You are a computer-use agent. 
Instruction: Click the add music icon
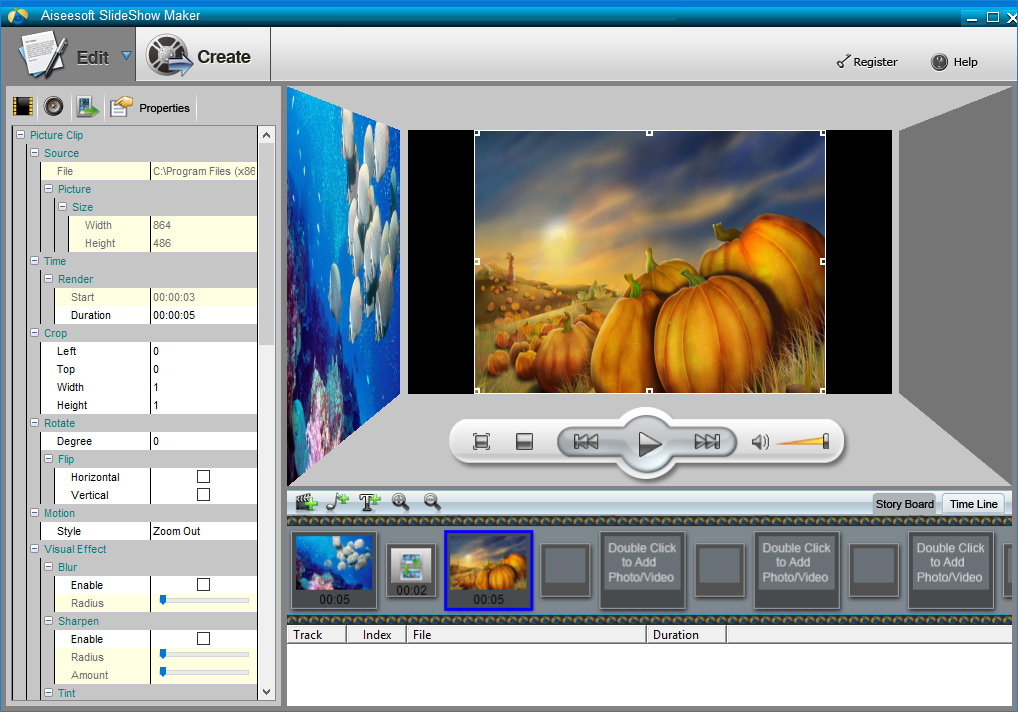coord(338,503)
